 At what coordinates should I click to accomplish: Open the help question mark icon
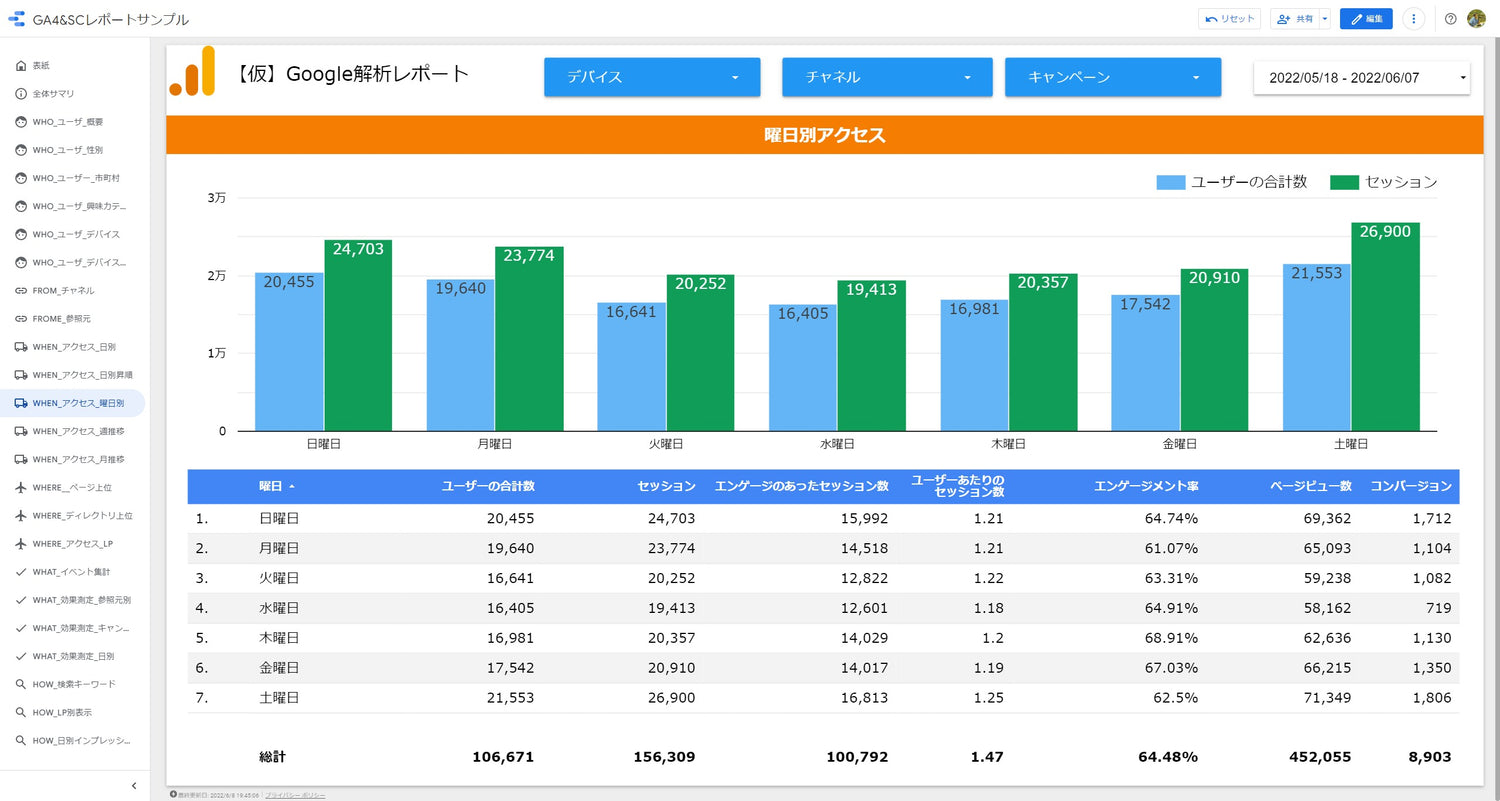(1450, 19)
